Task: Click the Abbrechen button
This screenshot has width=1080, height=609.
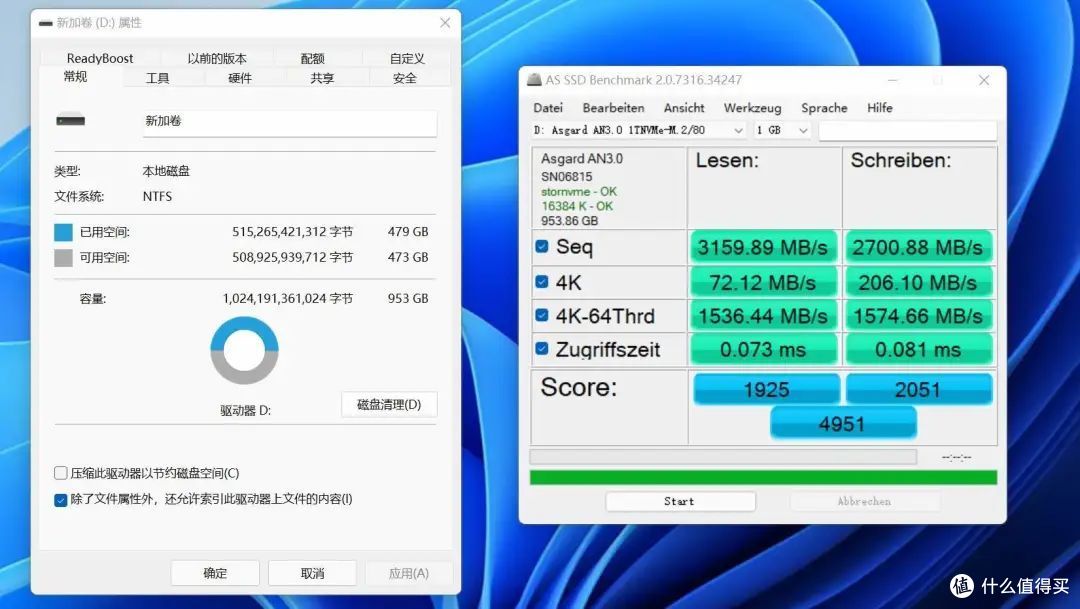Action: pos(864,502)
